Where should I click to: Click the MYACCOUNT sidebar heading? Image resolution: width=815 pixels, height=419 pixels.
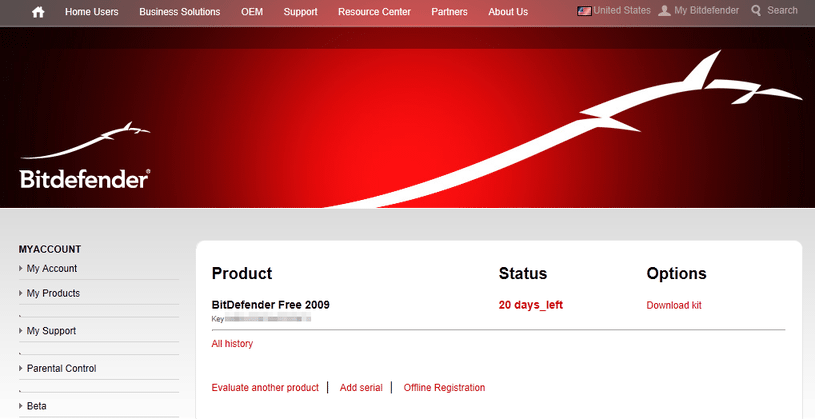click(x=50, y=250)
